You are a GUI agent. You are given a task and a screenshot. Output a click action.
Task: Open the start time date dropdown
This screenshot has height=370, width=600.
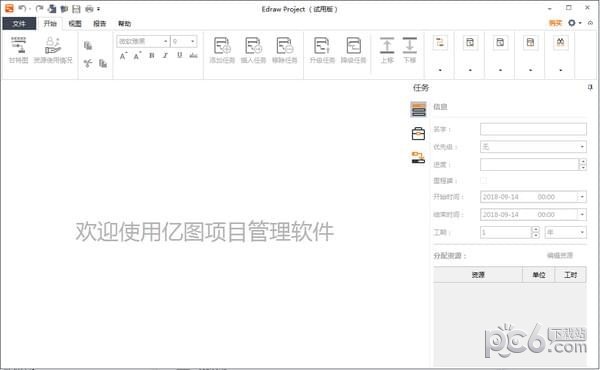(582, 197)
